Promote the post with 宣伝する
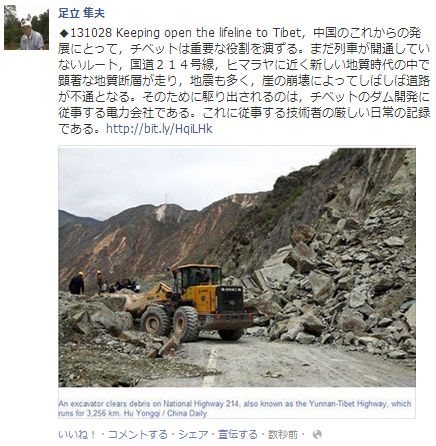 238,434
